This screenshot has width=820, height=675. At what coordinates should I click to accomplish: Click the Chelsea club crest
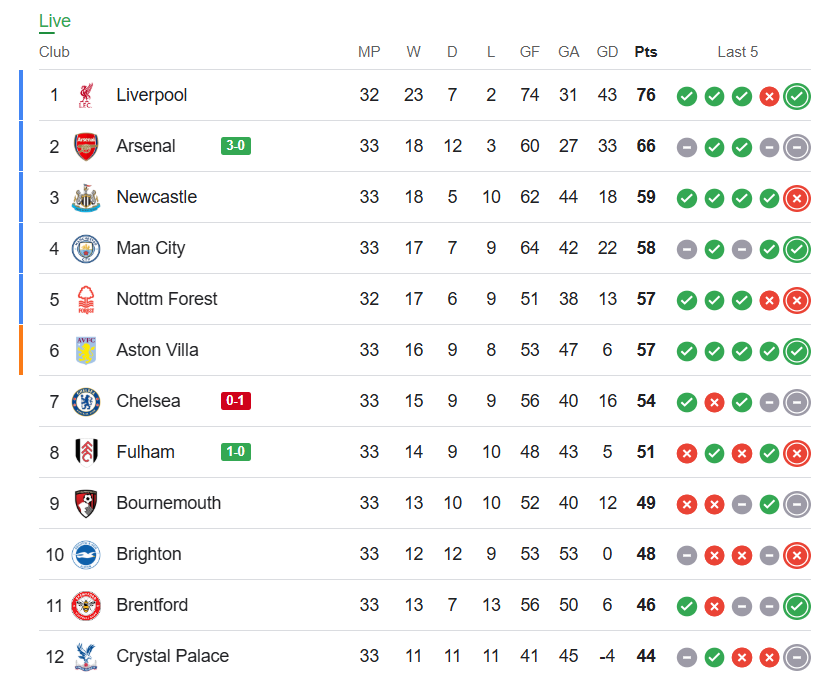tap(86, 402)
